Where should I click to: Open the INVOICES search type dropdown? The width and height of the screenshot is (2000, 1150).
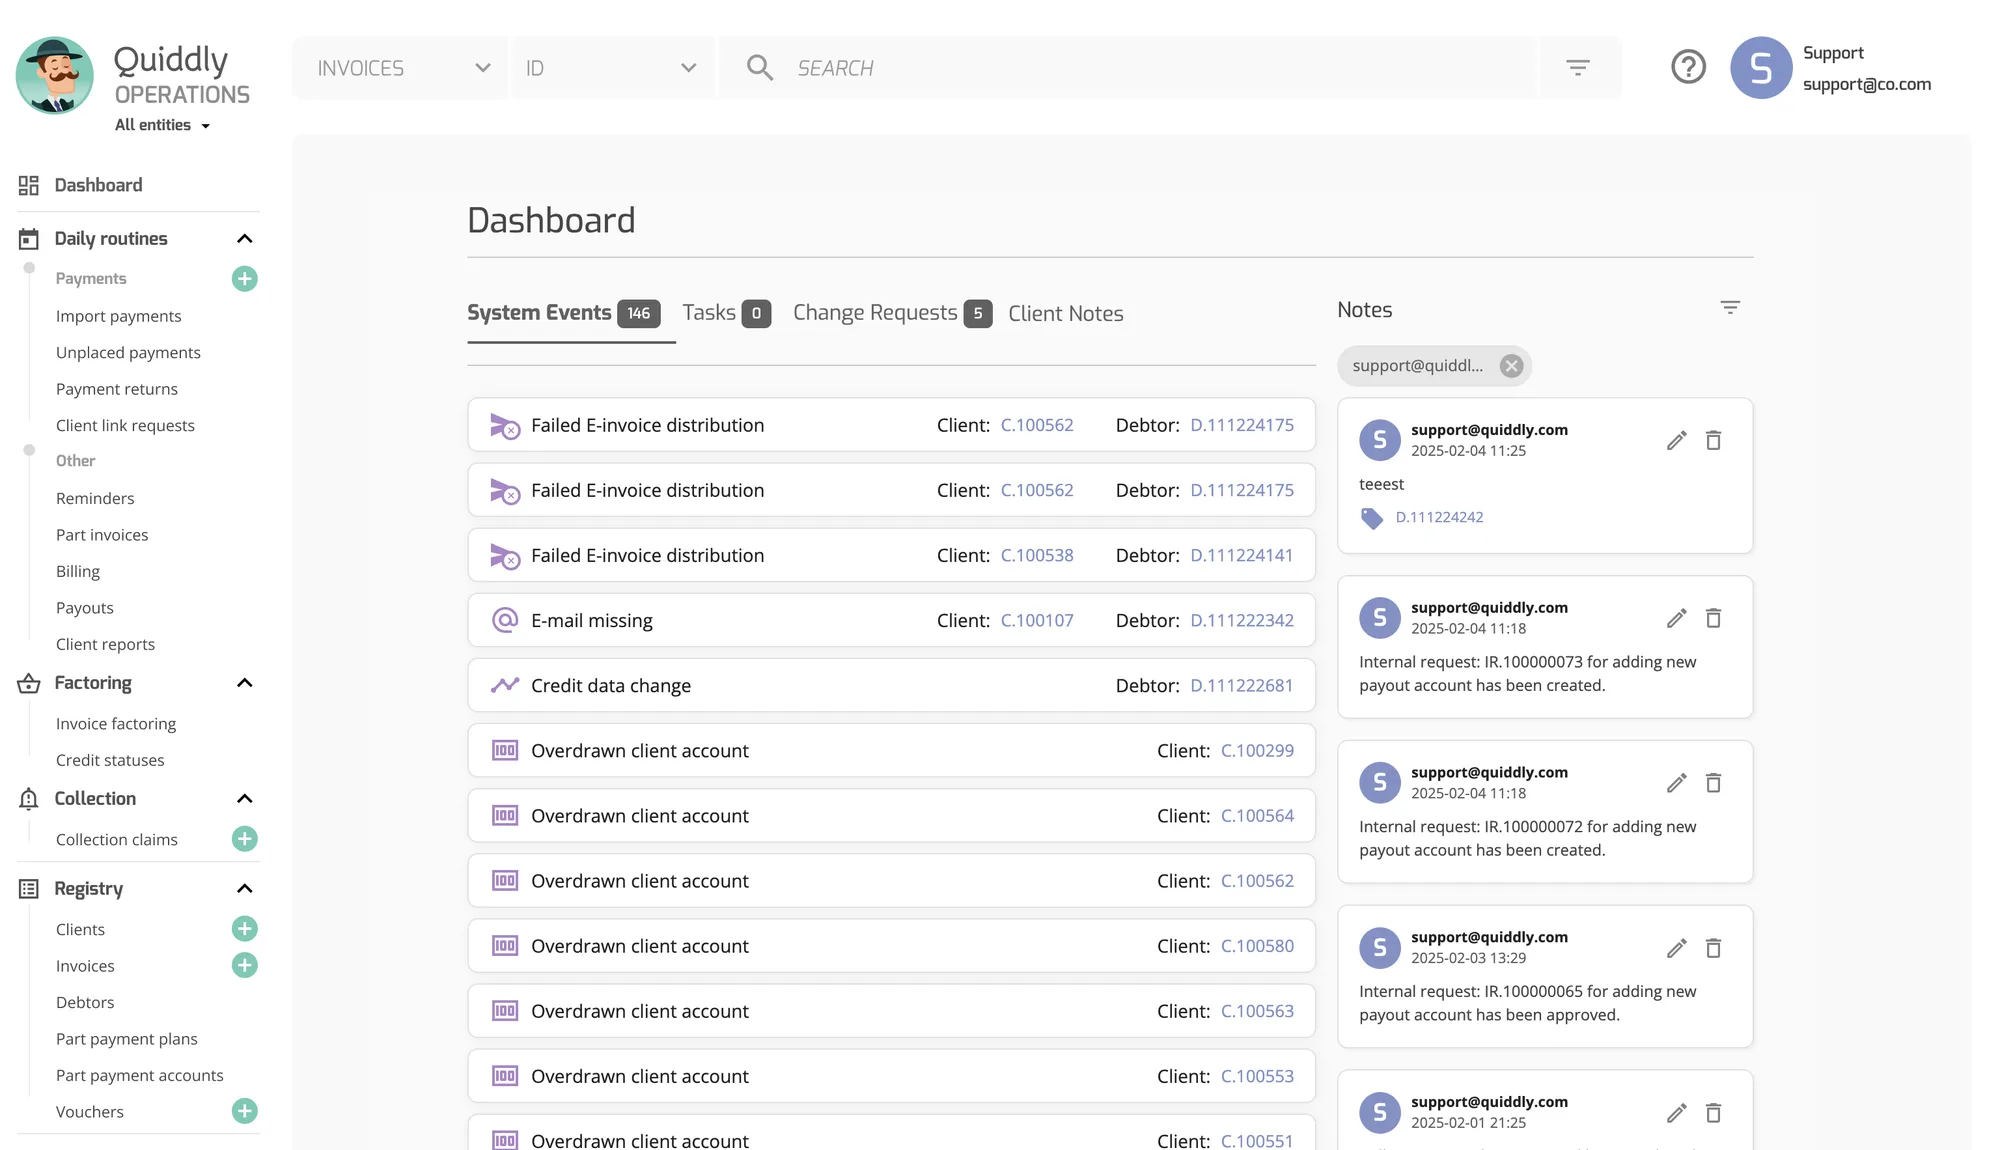[x=400, y=68]
